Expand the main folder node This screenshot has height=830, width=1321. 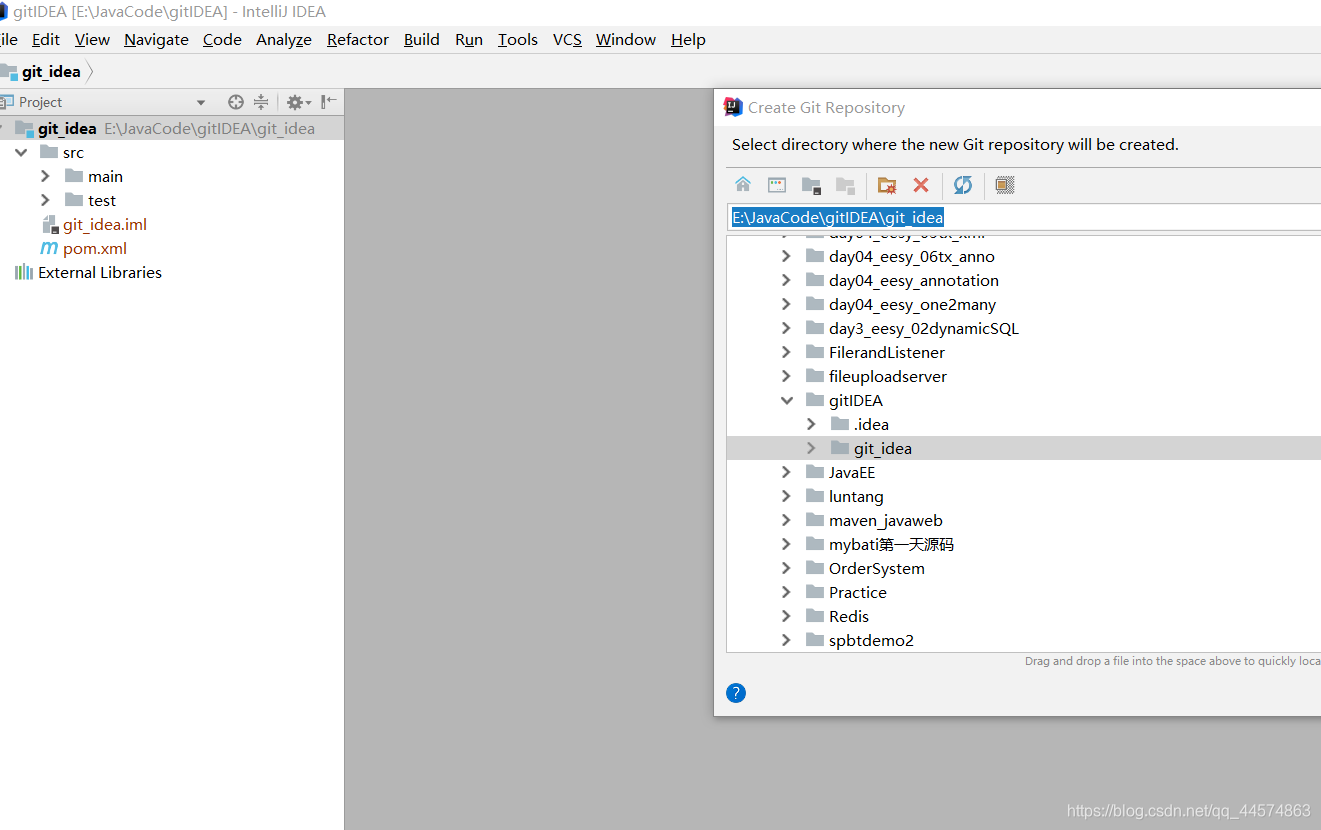click(45, 176)
